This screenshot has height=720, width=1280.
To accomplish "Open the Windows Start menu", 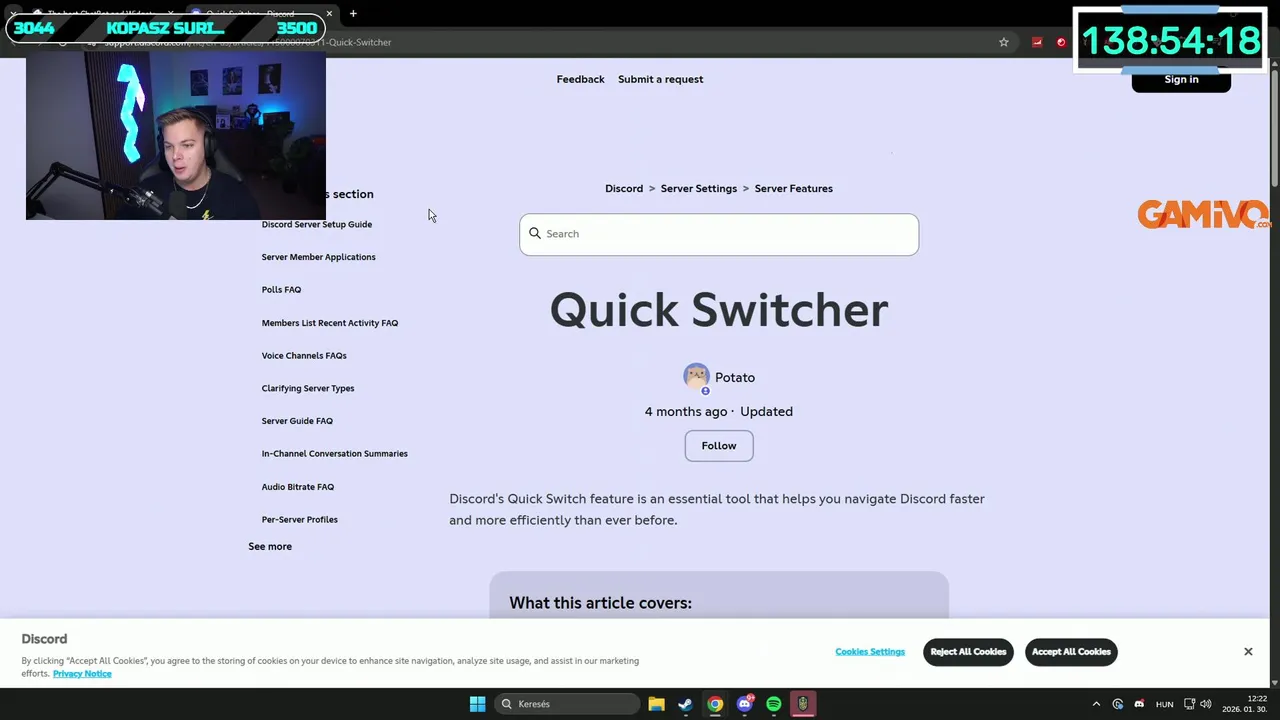I will [477, 704].
